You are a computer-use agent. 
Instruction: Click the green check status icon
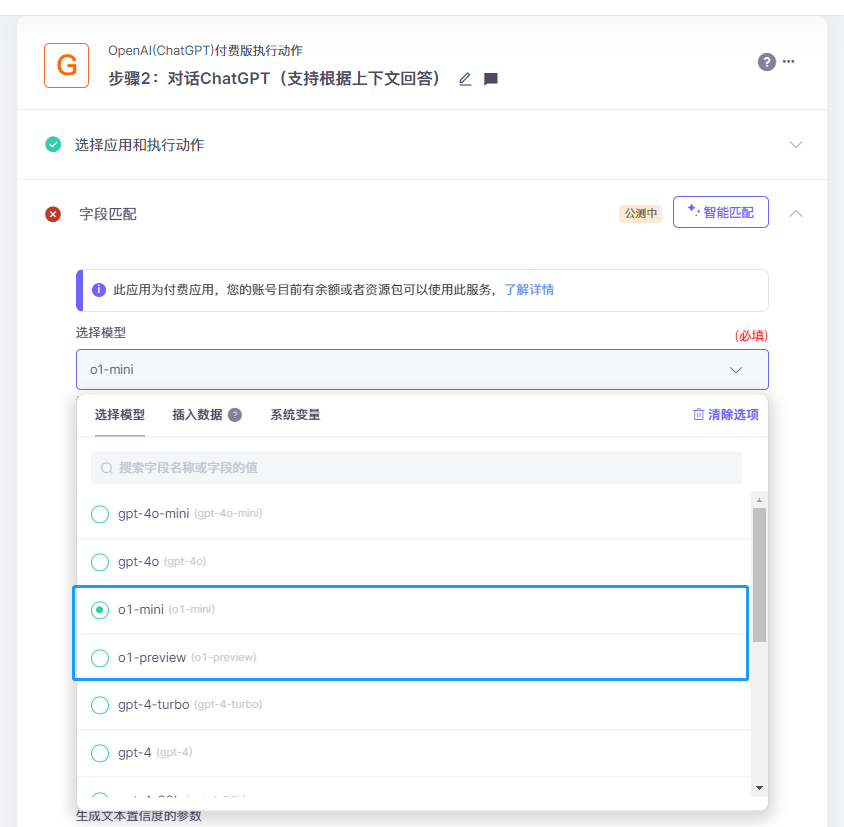click(x=53, y=144)
